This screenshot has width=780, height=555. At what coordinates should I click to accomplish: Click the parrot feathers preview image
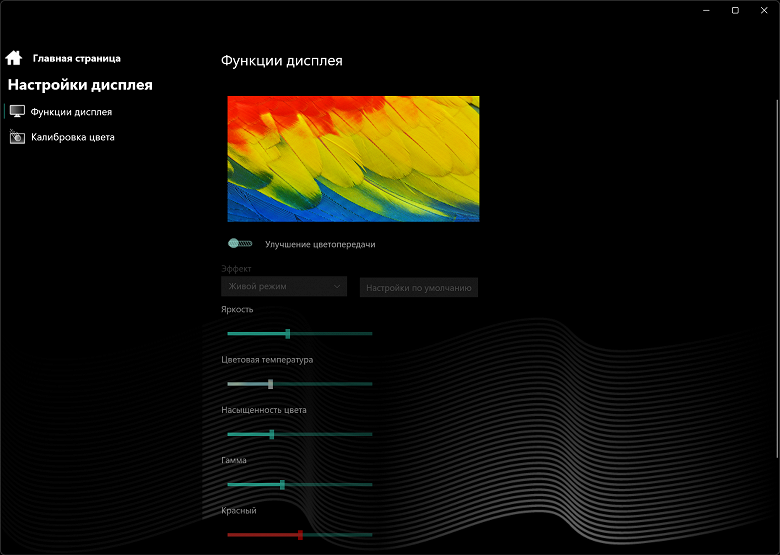[x=353, y=158]
